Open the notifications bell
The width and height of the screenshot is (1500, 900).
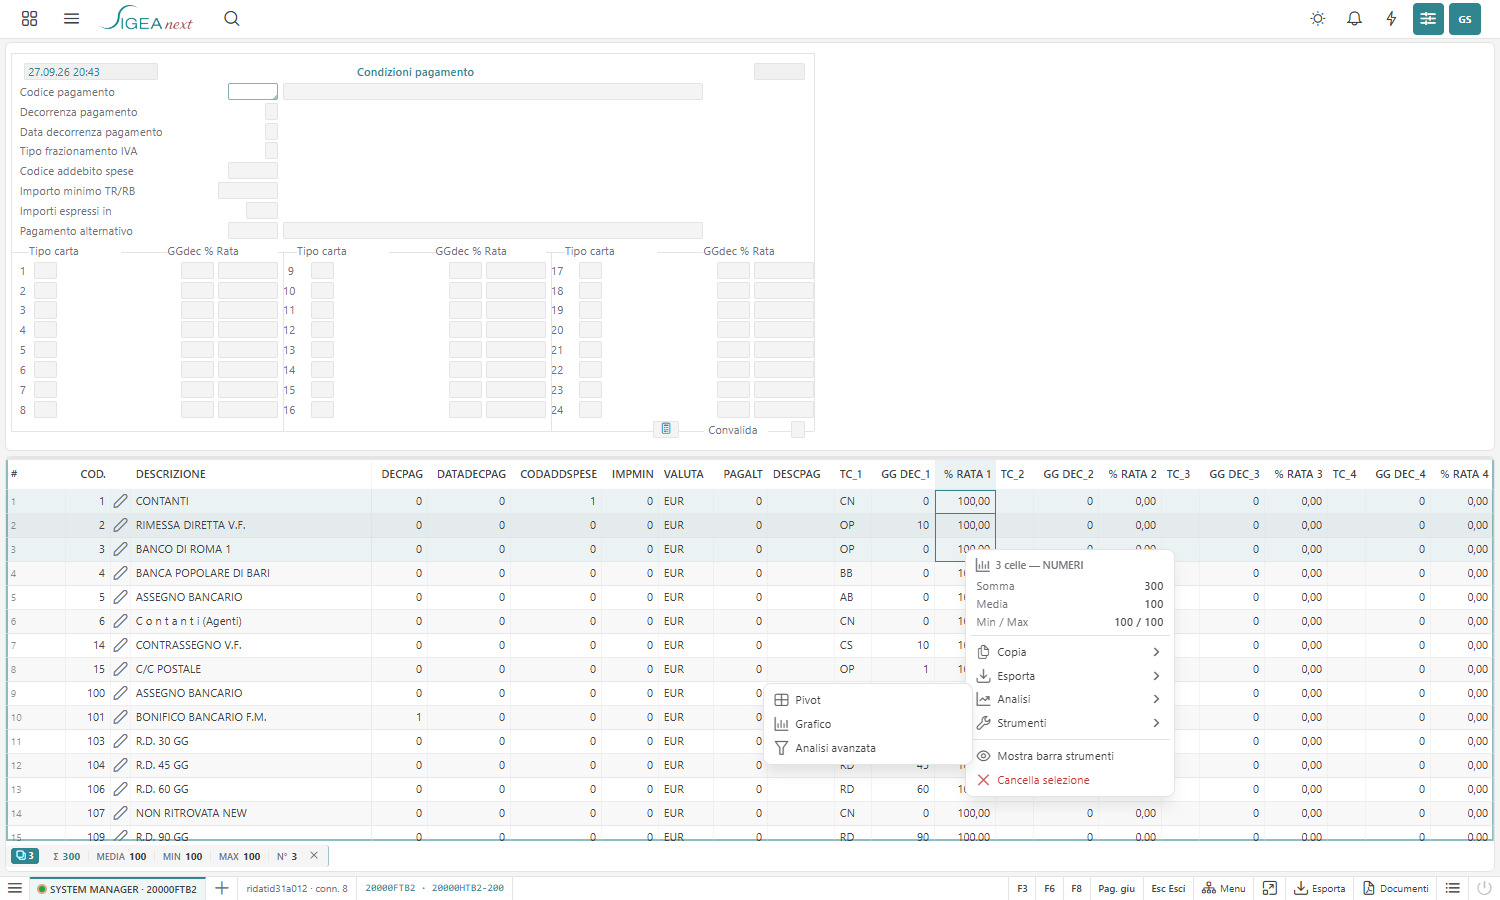click(1354, 18)
